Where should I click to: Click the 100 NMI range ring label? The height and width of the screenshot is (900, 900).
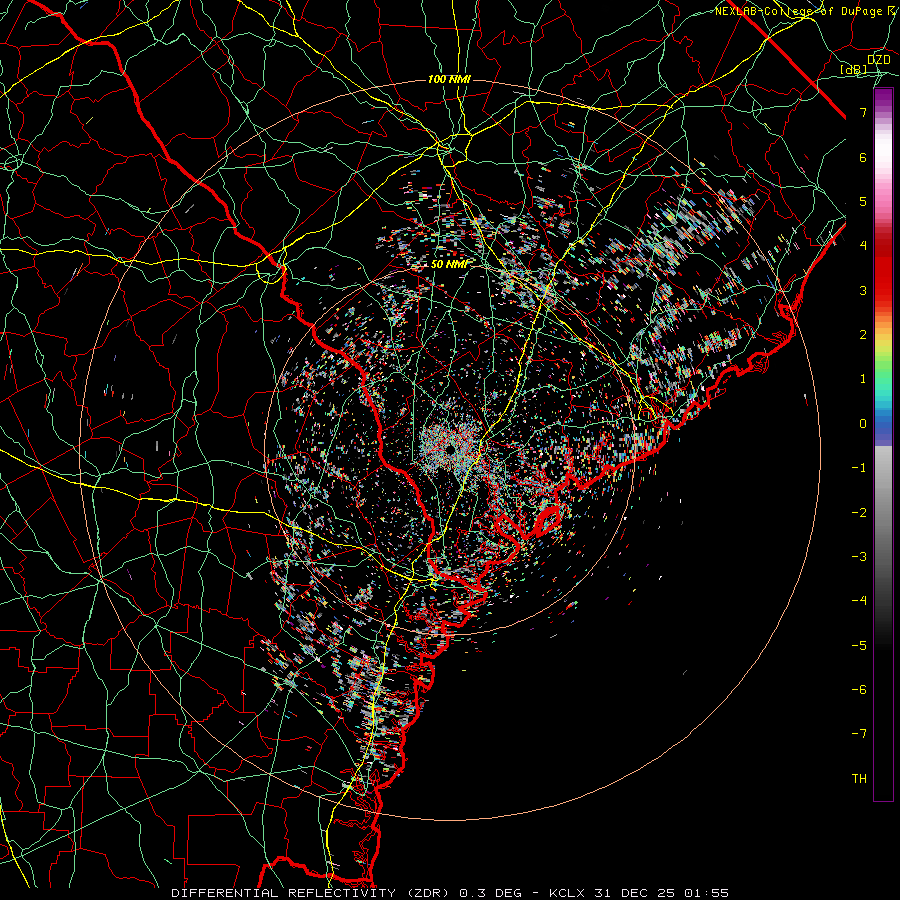(449, 79)
